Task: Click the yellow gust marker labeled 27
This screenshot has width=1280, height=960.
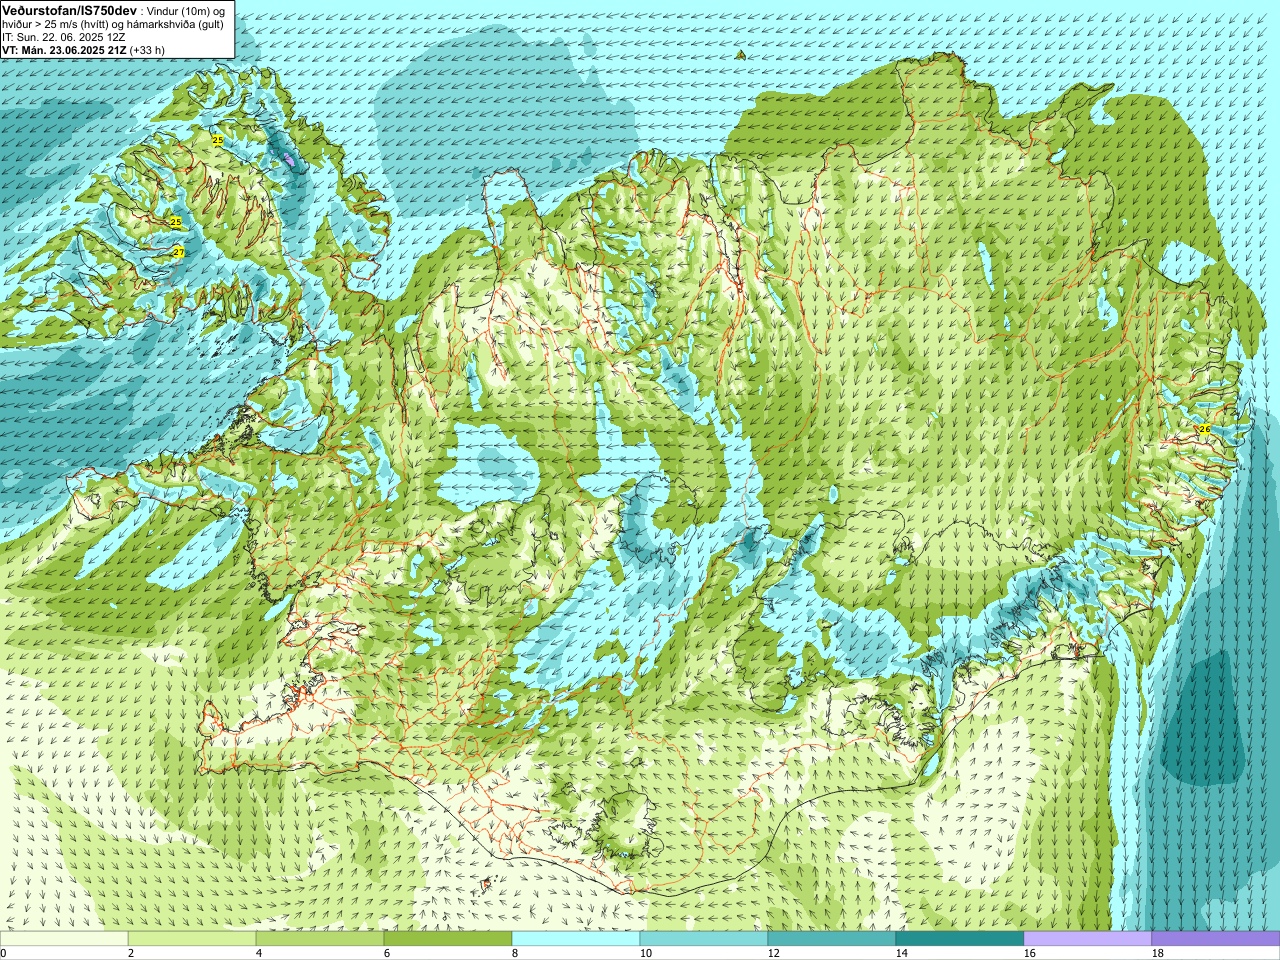Action: (178, 253)
